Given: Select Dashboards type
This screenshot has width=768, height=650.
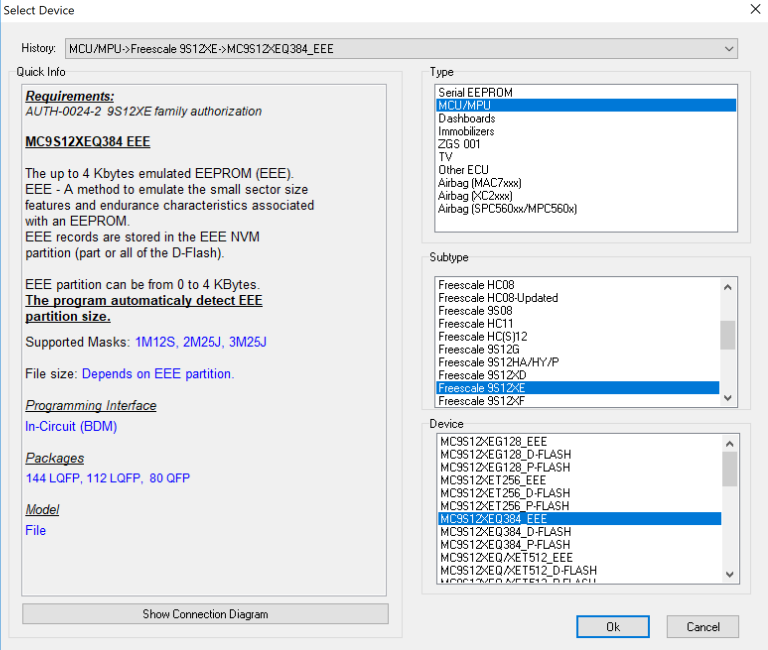Looking at the screenshot, I should pyautogui.click(x=586, y=119).
